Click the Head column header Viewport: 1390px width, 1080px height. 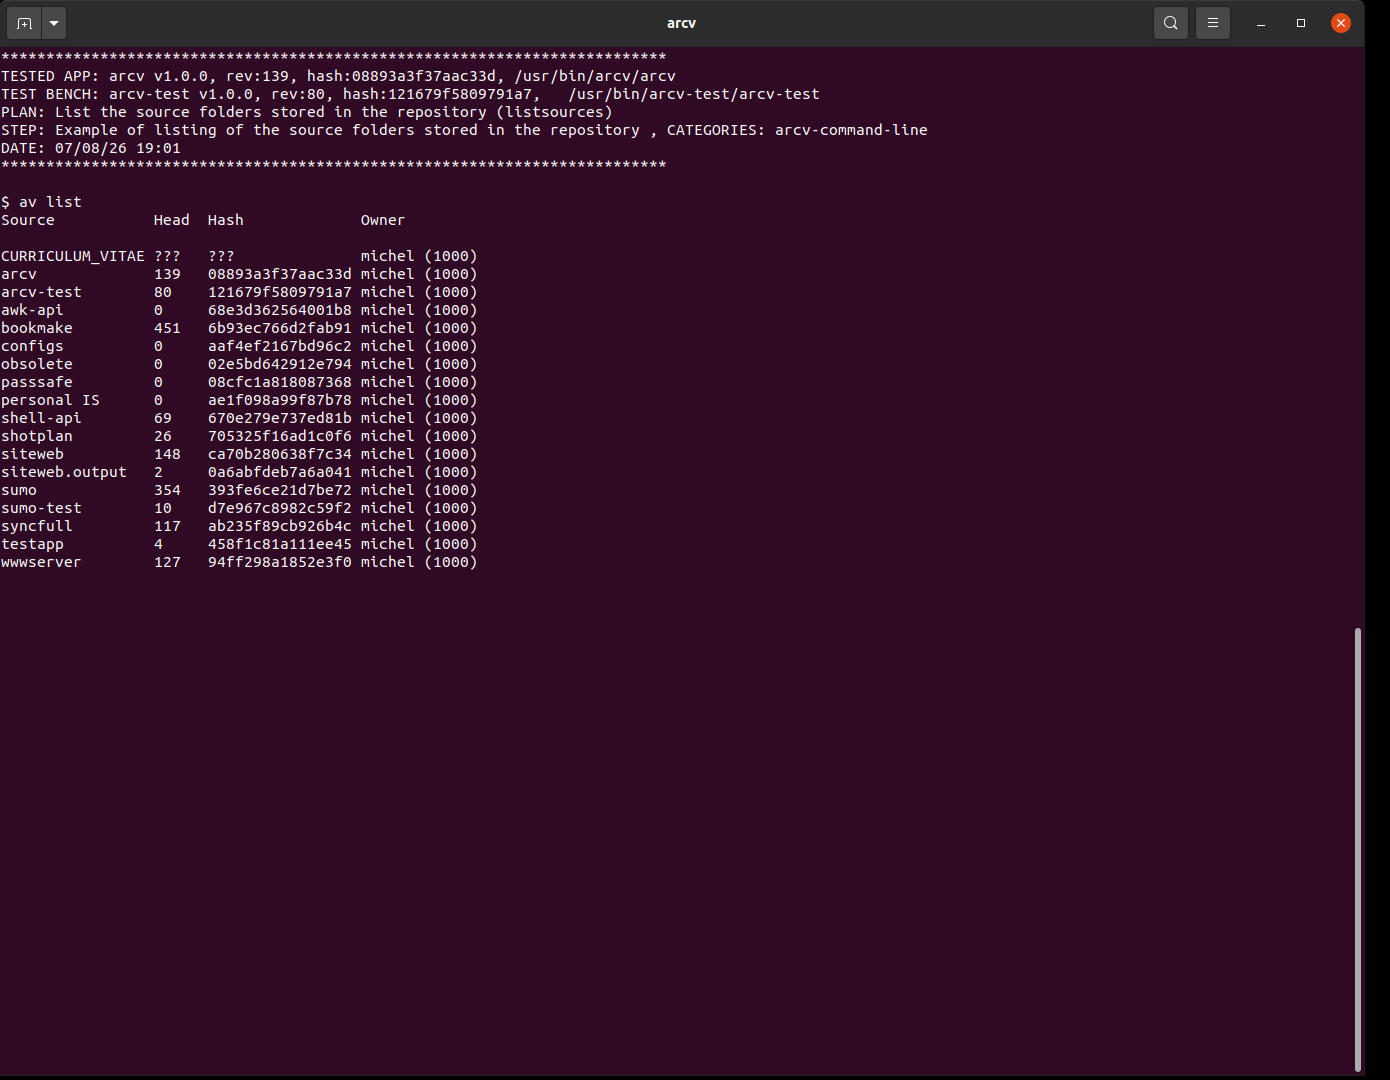pos(171,220)
